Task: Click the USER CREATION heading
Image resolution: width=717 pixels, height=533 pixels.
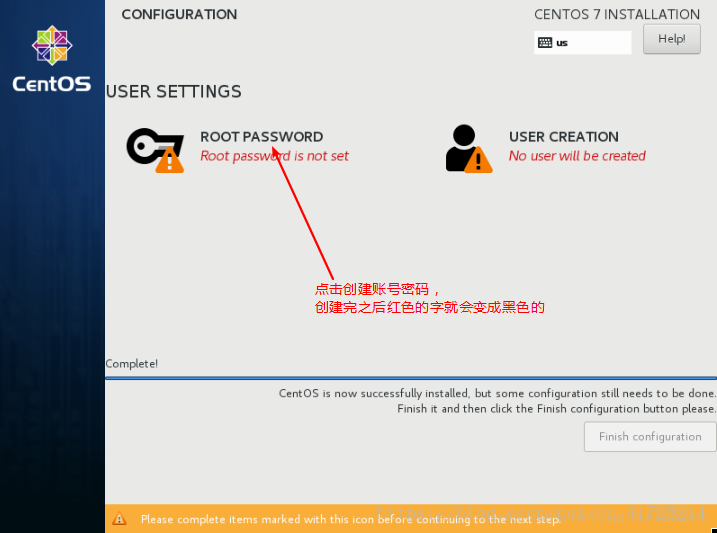Action: pyautogui.click(x=563, y=137)
